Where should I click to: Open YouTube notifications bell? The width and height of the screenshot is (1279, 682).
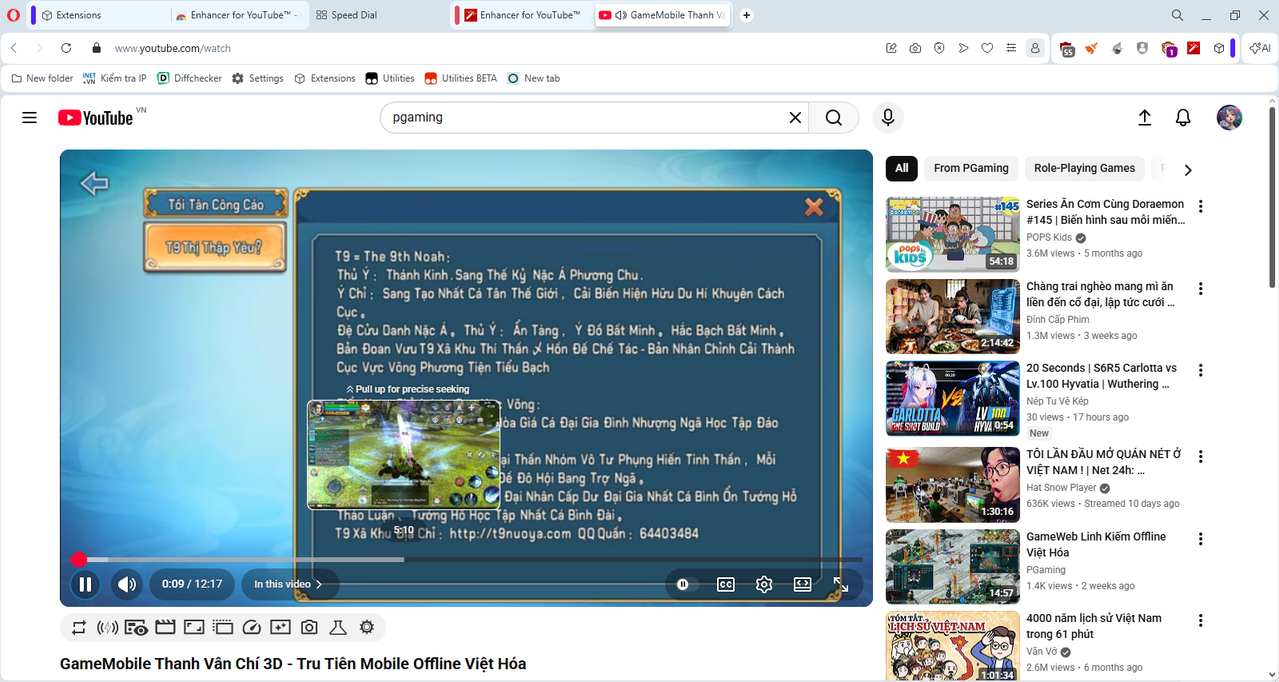tap(1183, 118)
